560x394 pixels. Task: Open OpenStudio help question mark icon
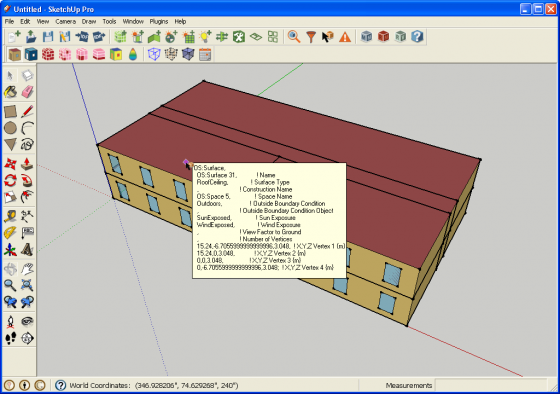pos(417,36)
